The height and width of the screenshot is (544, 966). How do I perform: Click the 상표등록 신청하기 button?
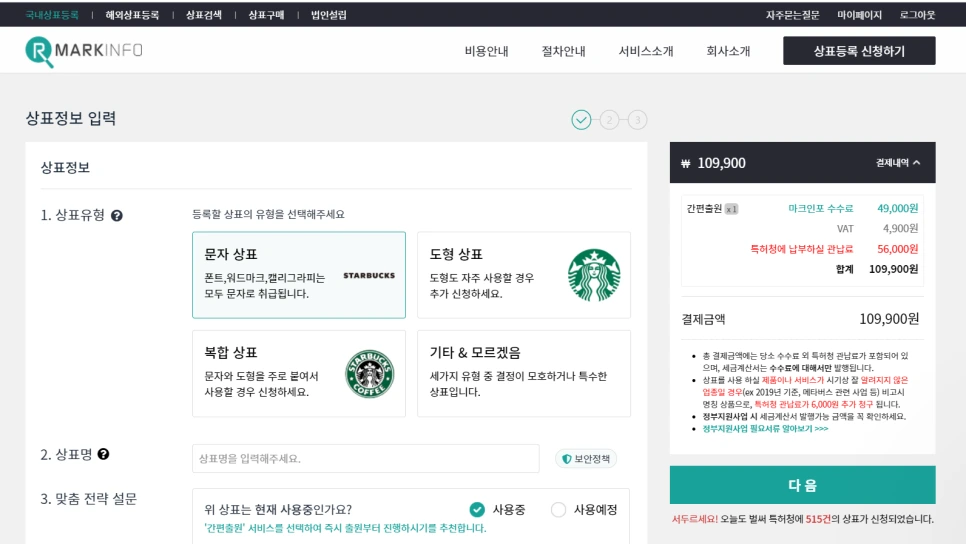coord(859,51)
